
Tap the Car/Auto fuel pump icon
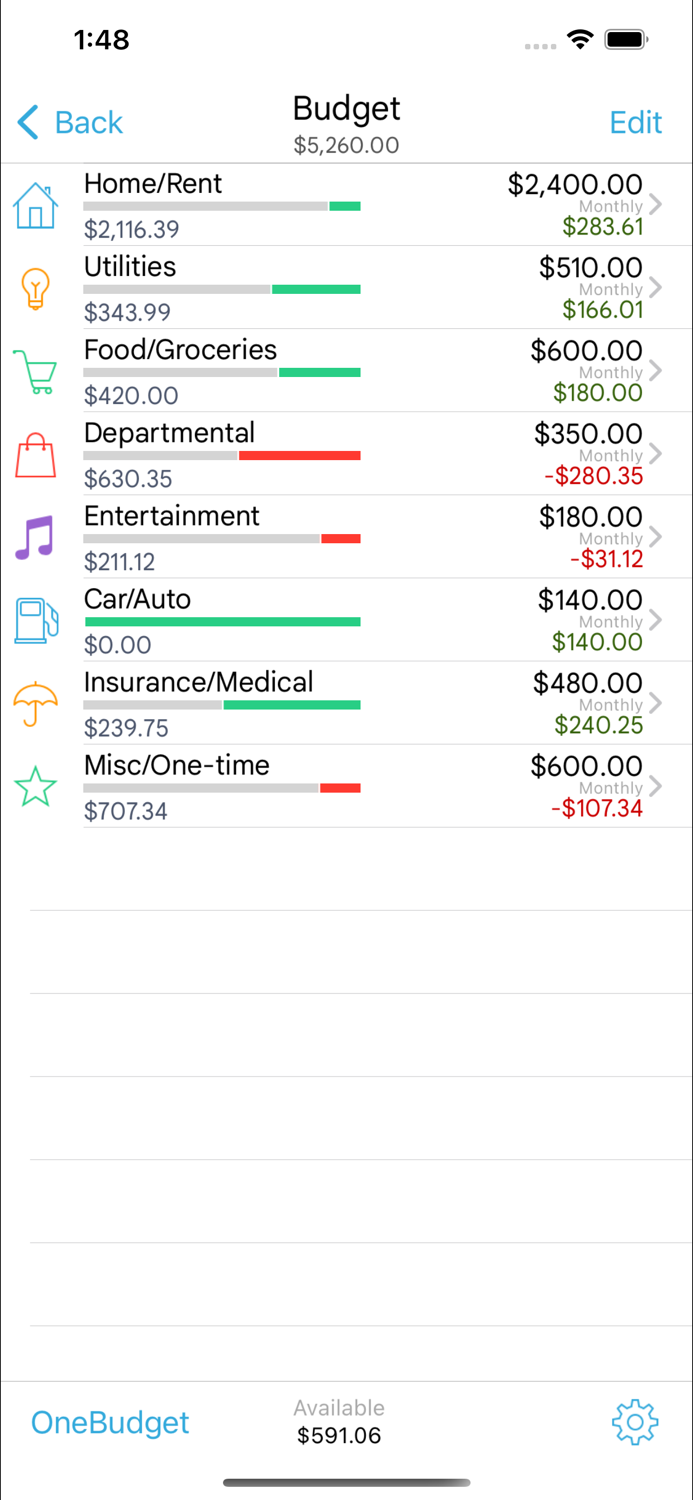[x=36, y=620]
